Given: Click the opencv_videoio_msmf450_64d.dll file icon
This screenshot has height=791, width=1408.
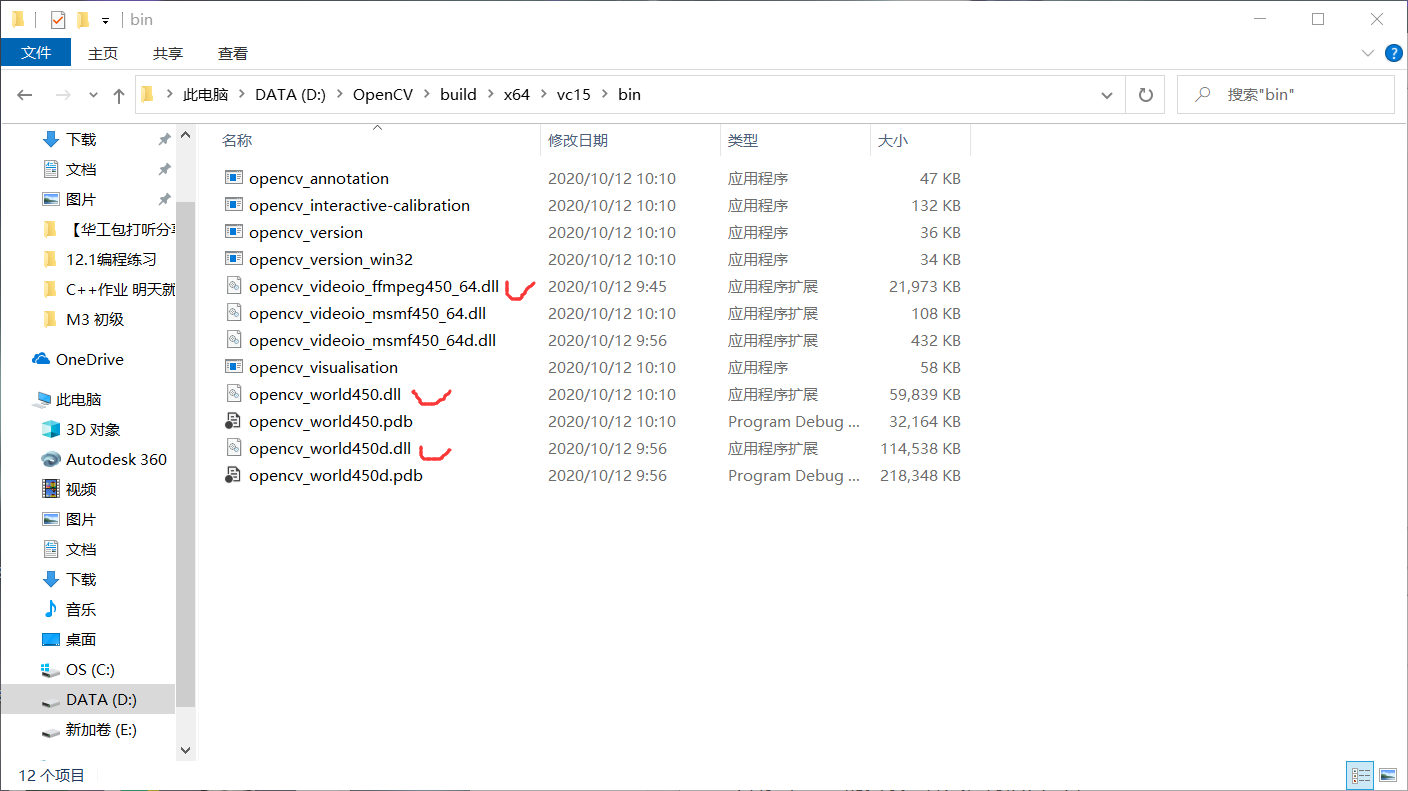Looking at the screenshot, I should tap(234, 340).
